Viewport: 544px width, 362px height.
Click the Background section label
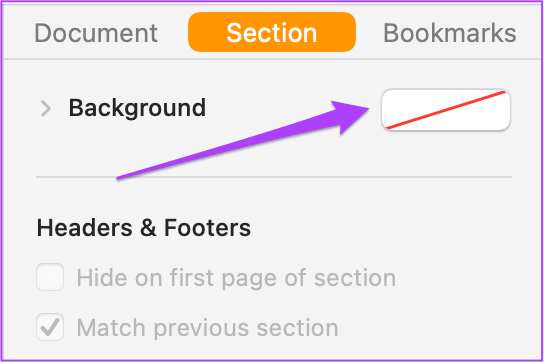coord(137,108)
